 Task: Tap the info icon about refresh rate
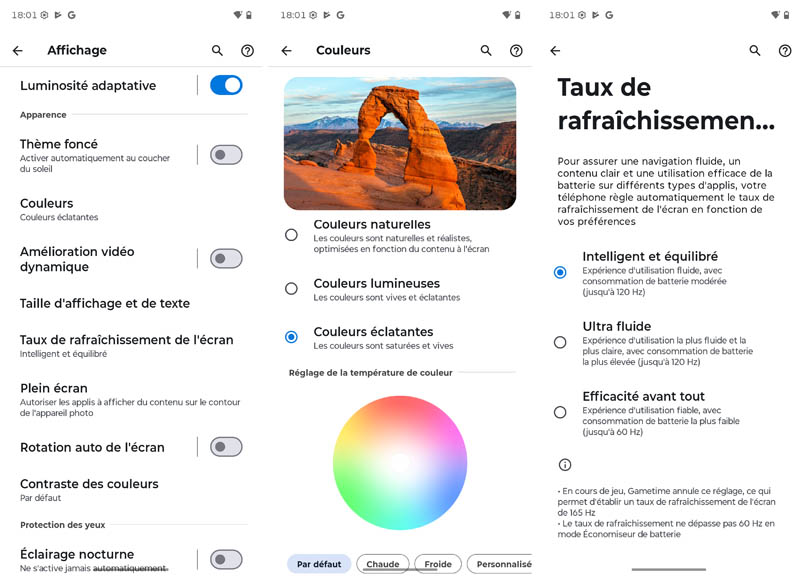(x=565, y=465)
